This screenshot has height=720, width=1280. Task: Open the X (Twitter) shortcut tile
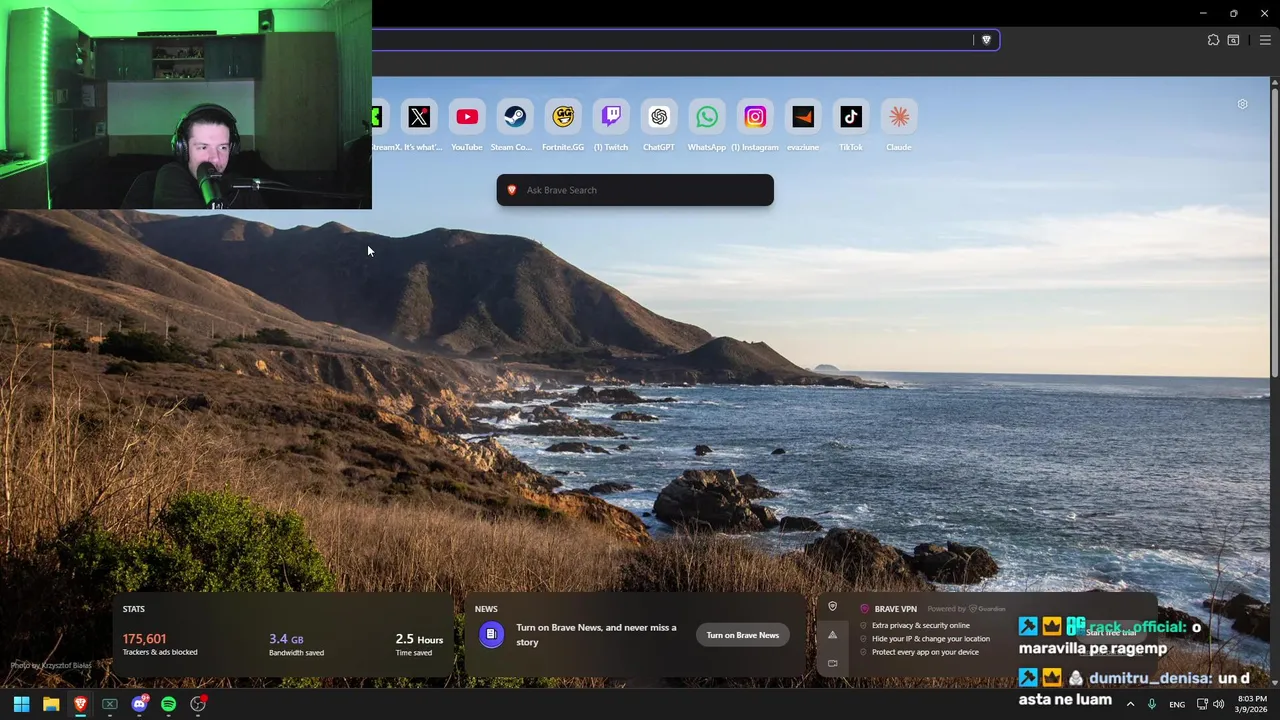419,117
